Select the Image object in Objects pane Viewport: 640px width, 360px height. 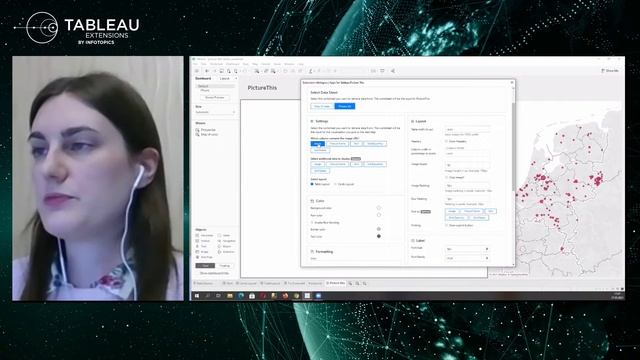click(202, 252)
